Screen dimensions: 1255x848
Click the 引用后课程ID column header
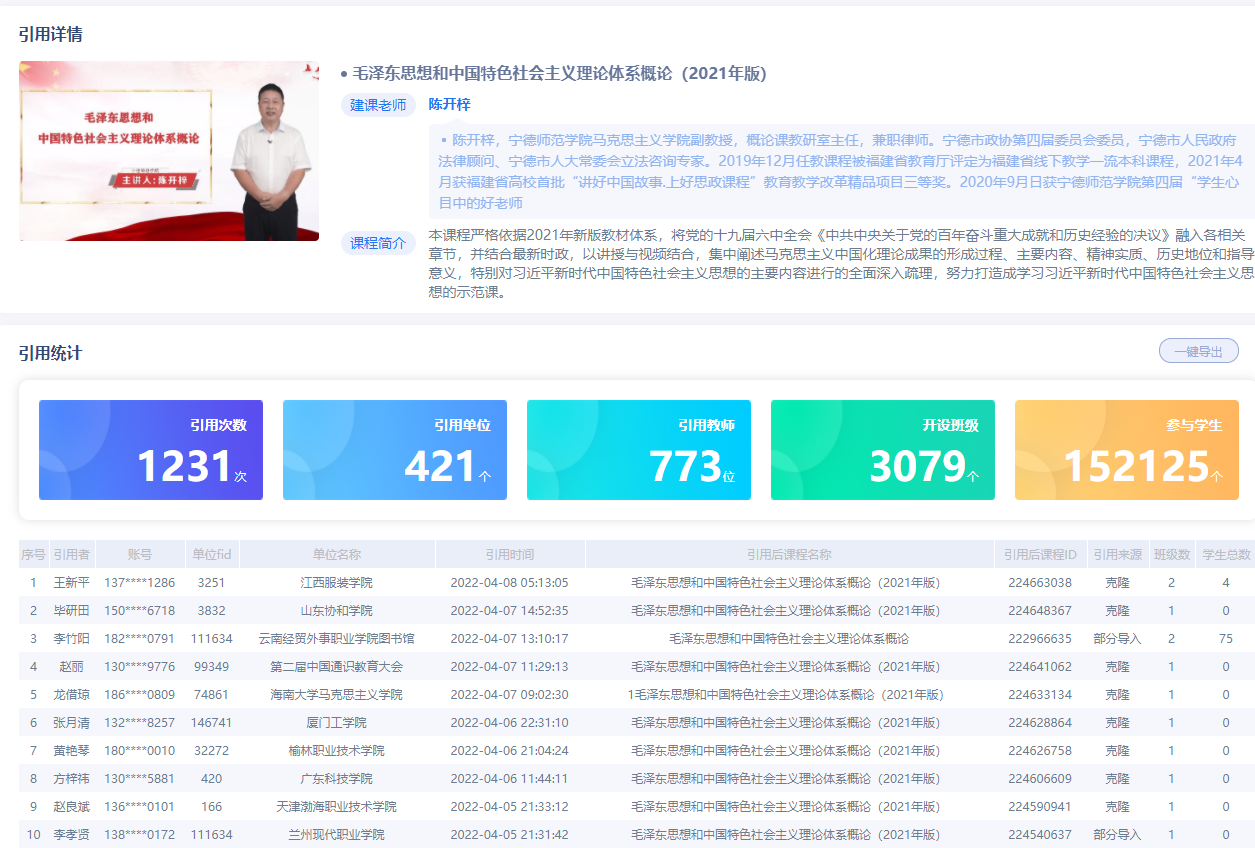[x=1040, y=554]
